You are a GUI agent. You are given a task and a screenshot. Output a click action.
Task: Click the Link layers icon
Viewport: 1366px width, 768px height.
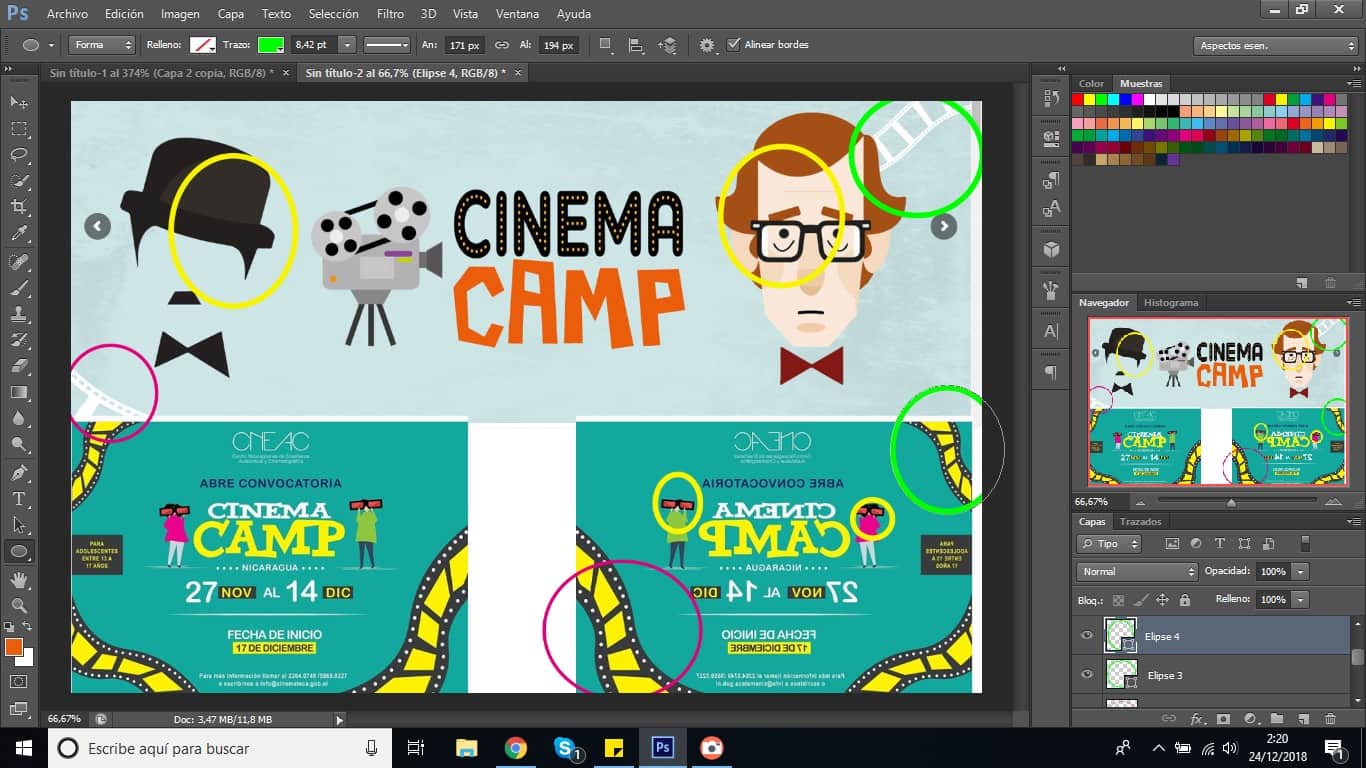click(x=1169, y=719)
